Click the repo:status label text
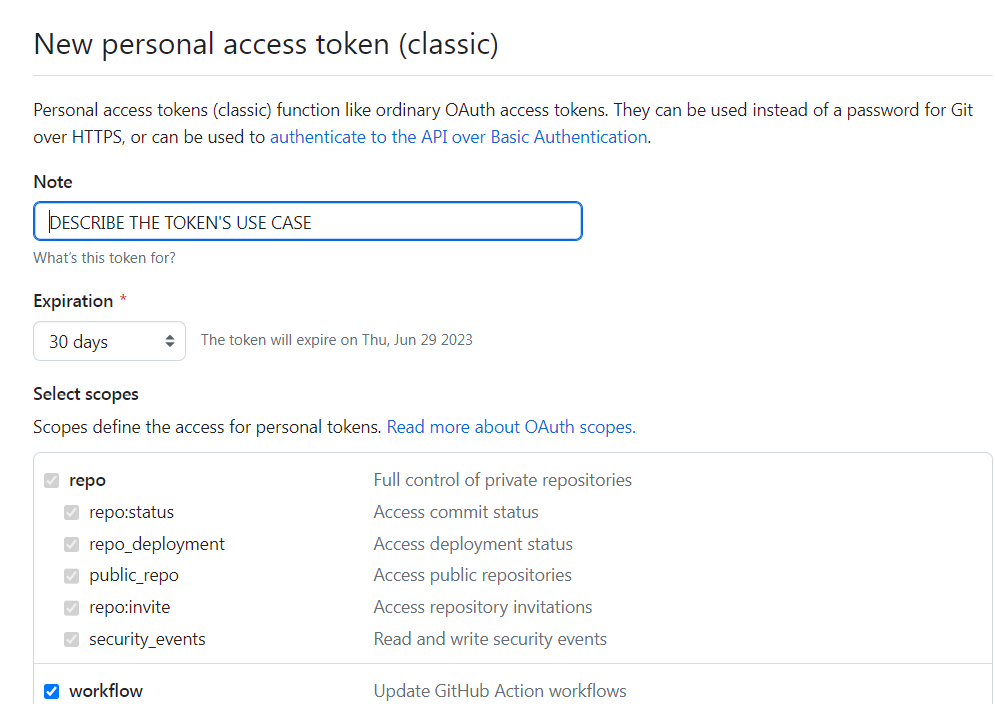 (x=131, y=512)
